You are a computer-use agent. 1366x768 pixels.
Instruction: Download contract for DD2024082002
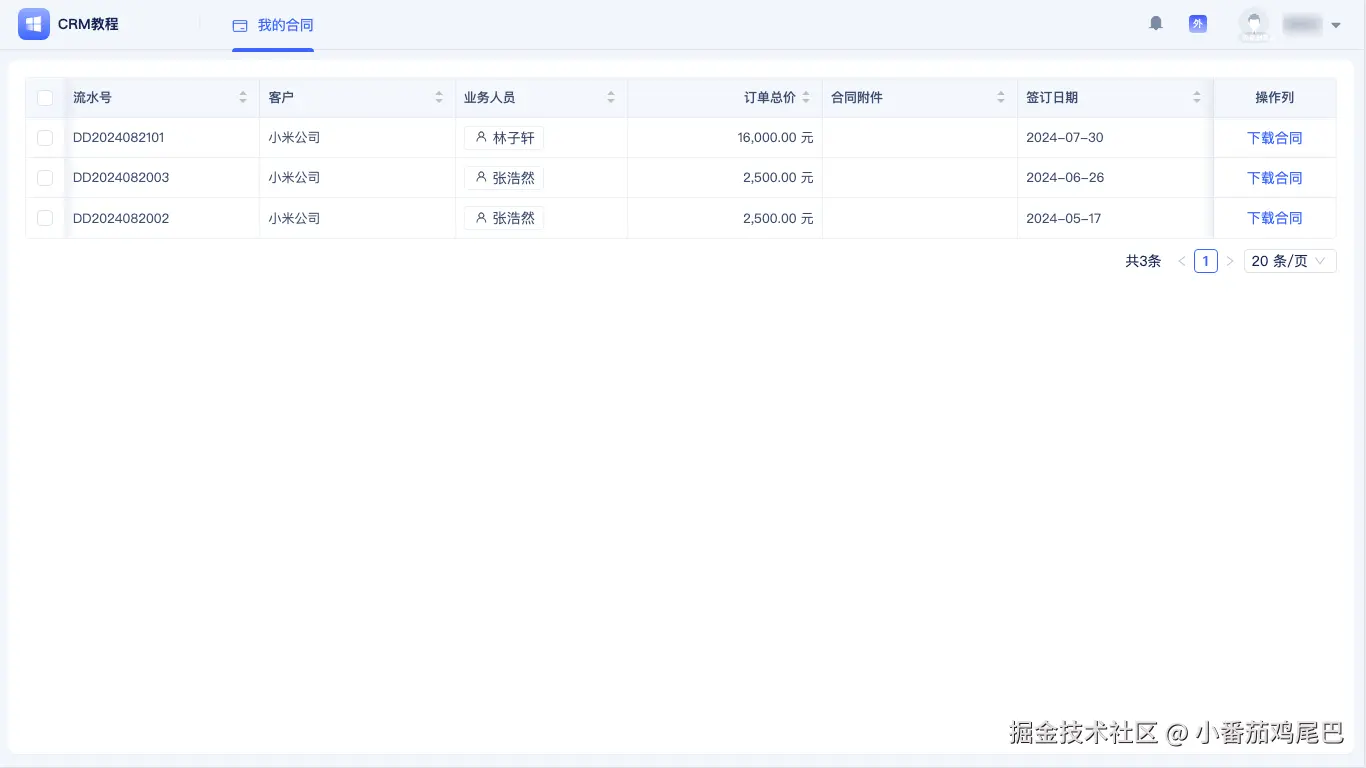(x=1275, y=218)
